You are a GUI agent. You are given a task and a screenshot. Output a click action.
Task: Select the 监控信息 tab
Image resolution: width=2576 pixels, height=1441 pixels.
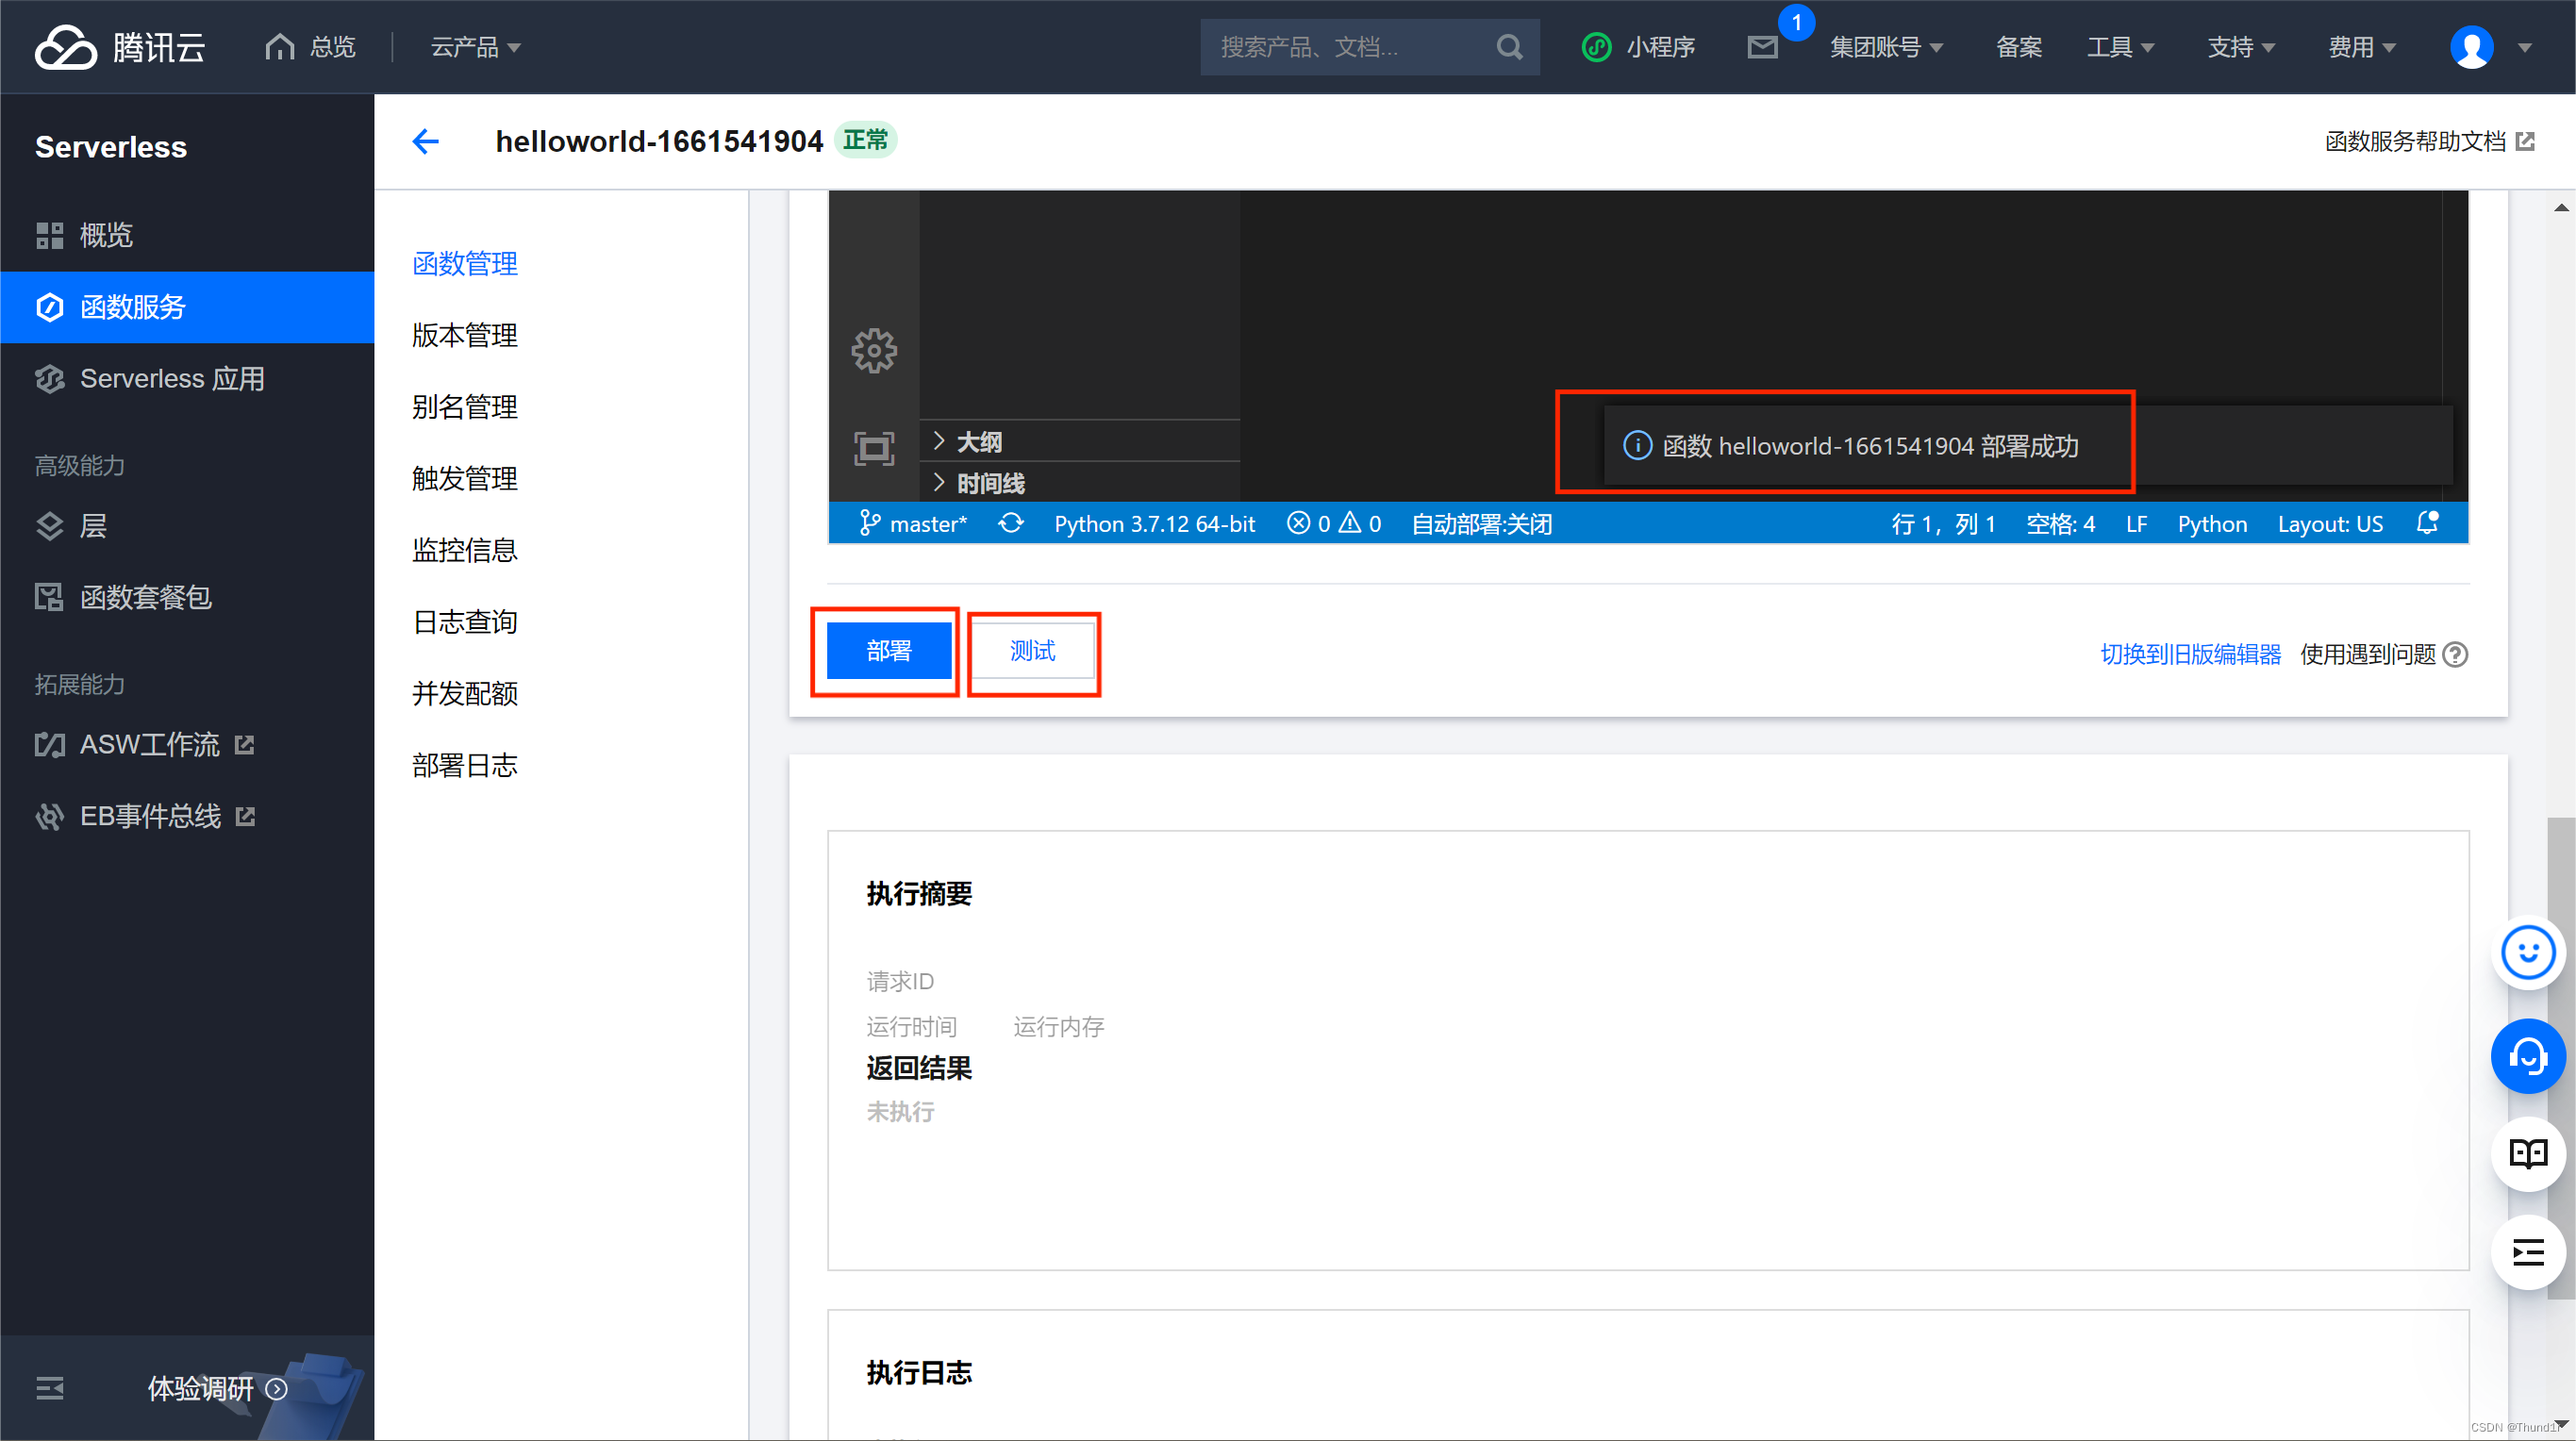point(464,550)
